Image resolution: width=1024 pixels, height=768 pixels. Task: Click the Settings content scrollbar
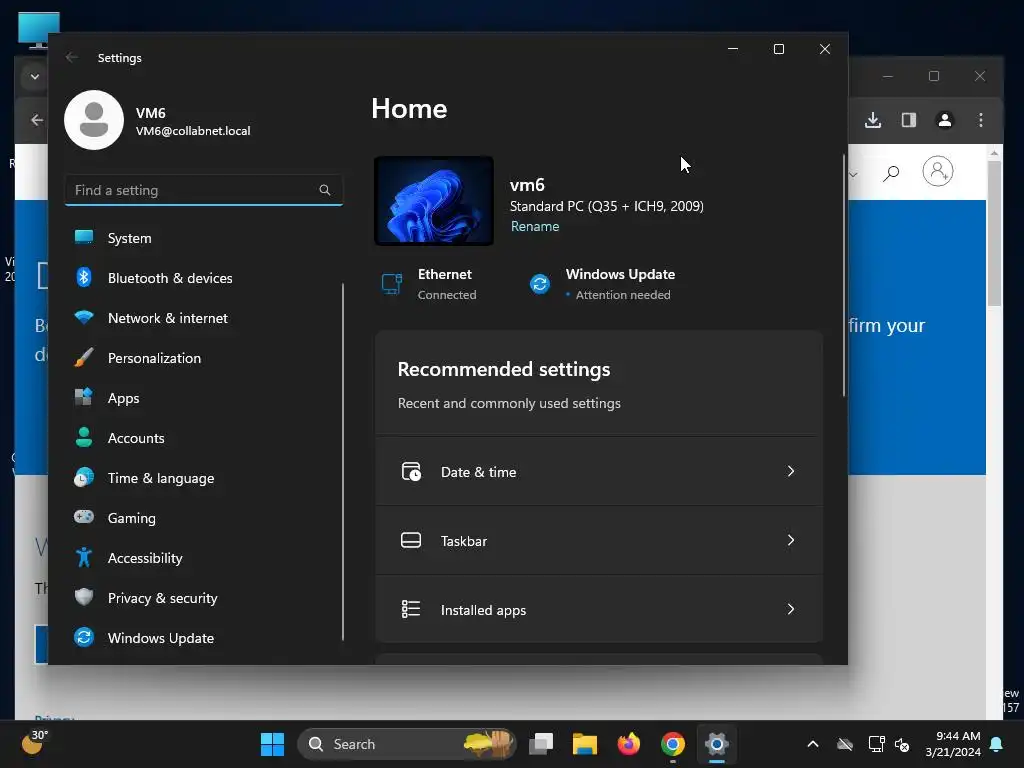pyautogui.click(x=844, y=274)
